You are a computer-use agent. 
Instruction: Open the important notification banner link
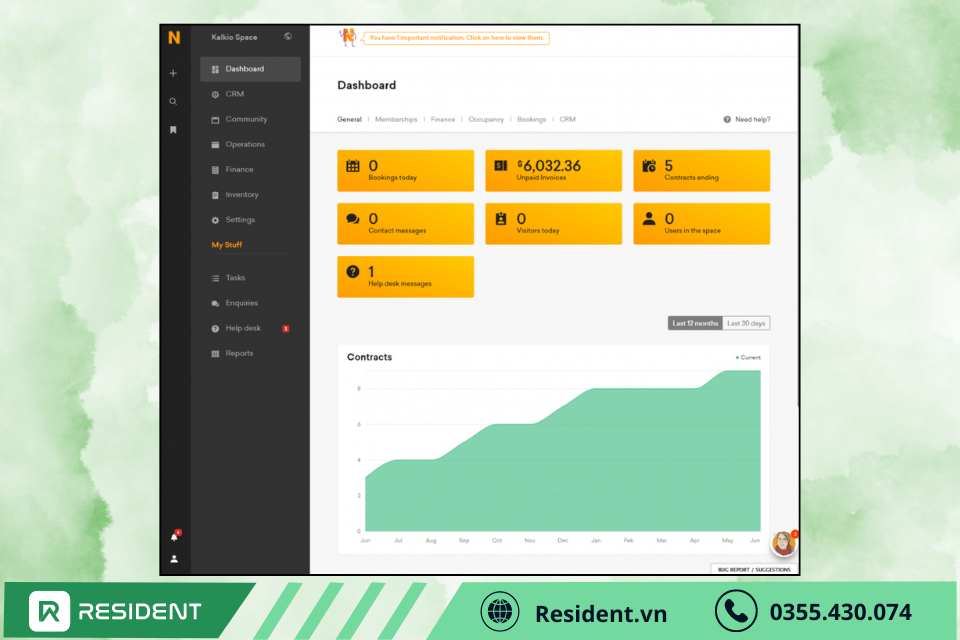(x=456, y=38)
